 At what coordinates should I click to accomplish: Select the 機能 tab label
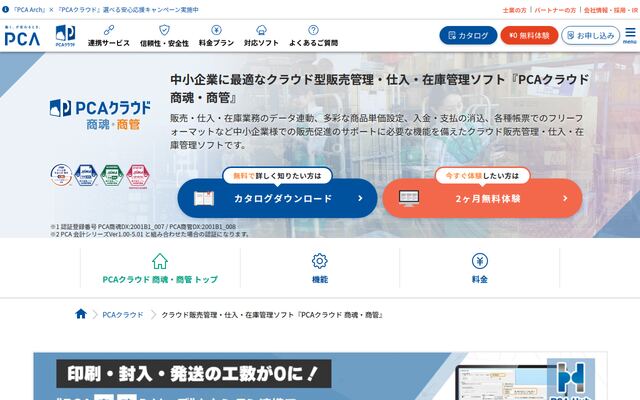tap(320, 280)
